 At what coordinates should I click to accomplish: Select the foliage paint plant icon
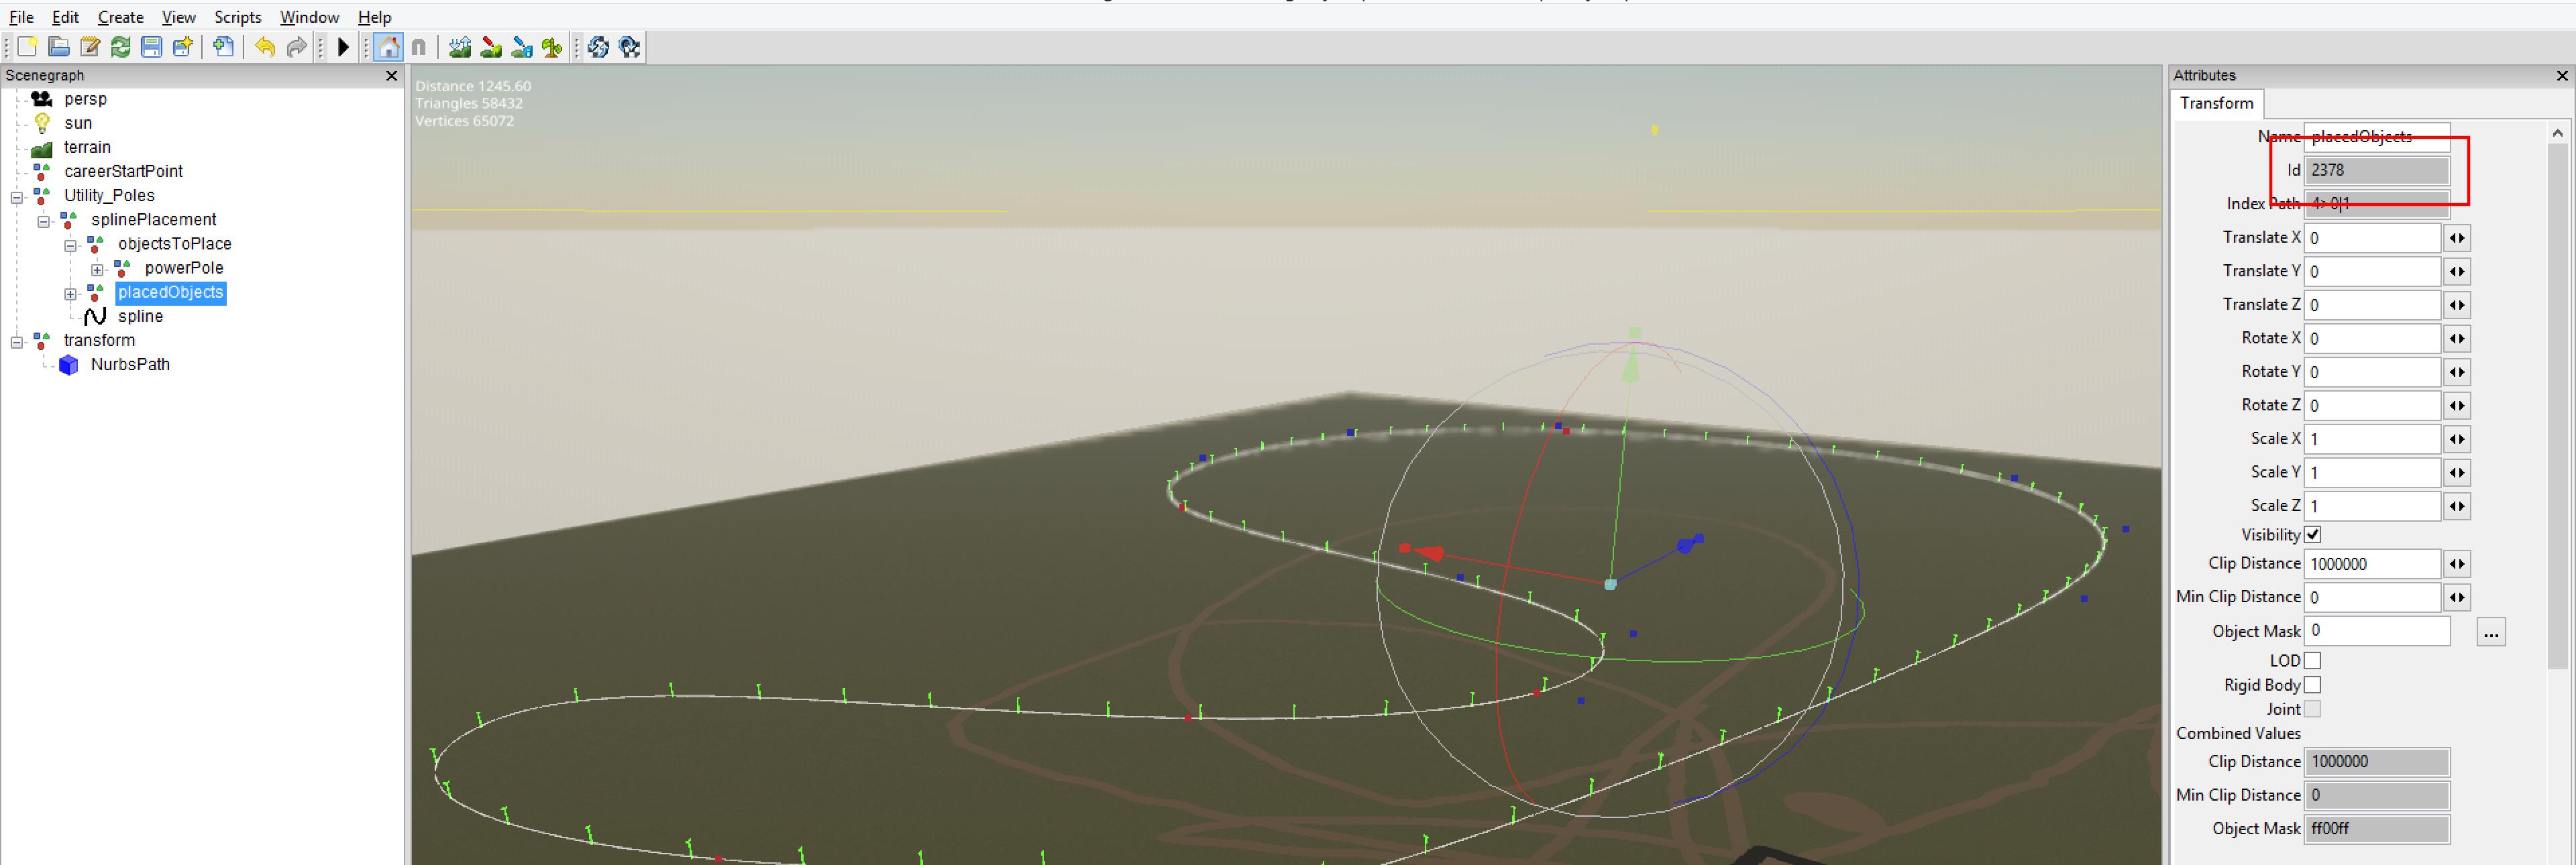tap(552, 47)
